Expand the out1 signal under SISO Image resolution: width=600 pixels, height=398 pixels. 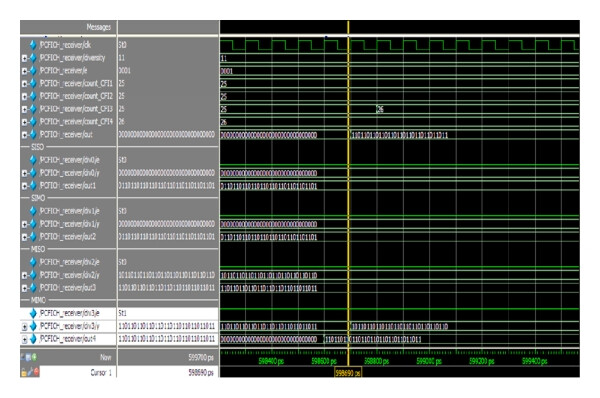24,186
